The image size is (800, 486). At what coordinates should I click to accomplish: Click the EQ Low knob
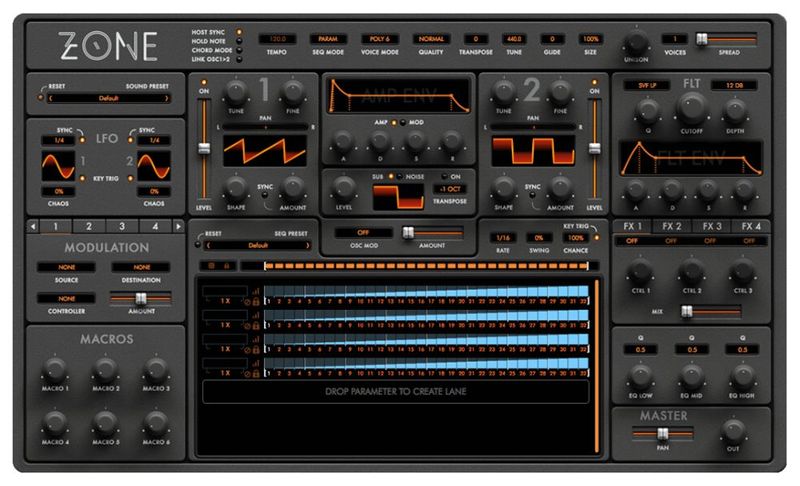click(x=637, y=376)
